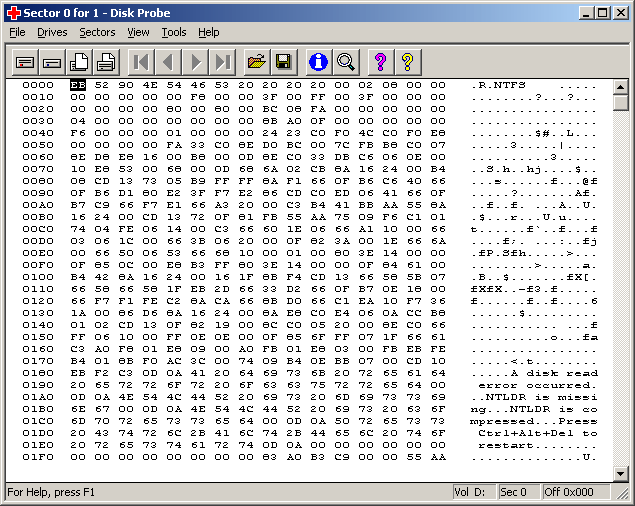The width and height of the screenshot is (635, 506).
Task: Click the ASCII text 'error occurred.'
Action: [538, 385]
